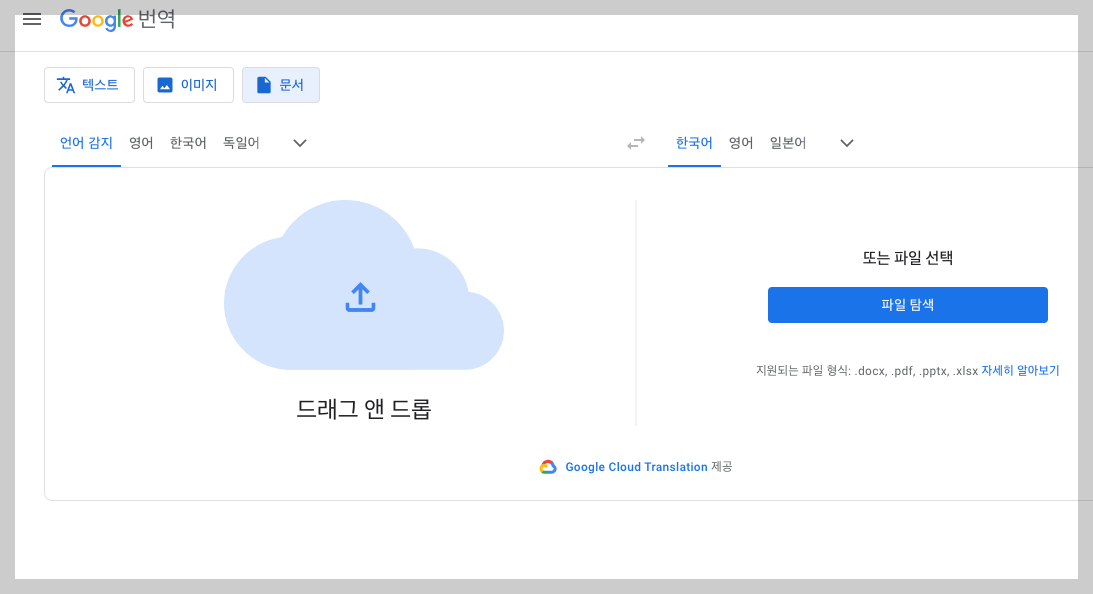Viewport: 1093px width, 594px height.
Task: Switch to the 이미지 tab
Action: 188,85
